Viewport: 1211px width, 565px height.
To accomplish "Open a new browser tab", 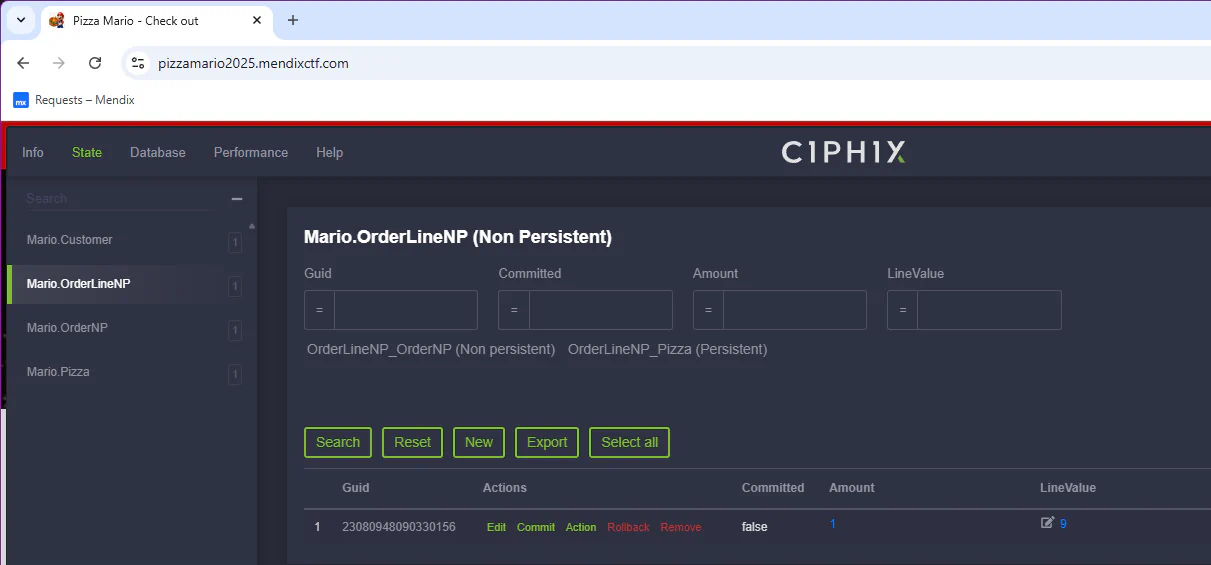I will [x=293, y=20].
